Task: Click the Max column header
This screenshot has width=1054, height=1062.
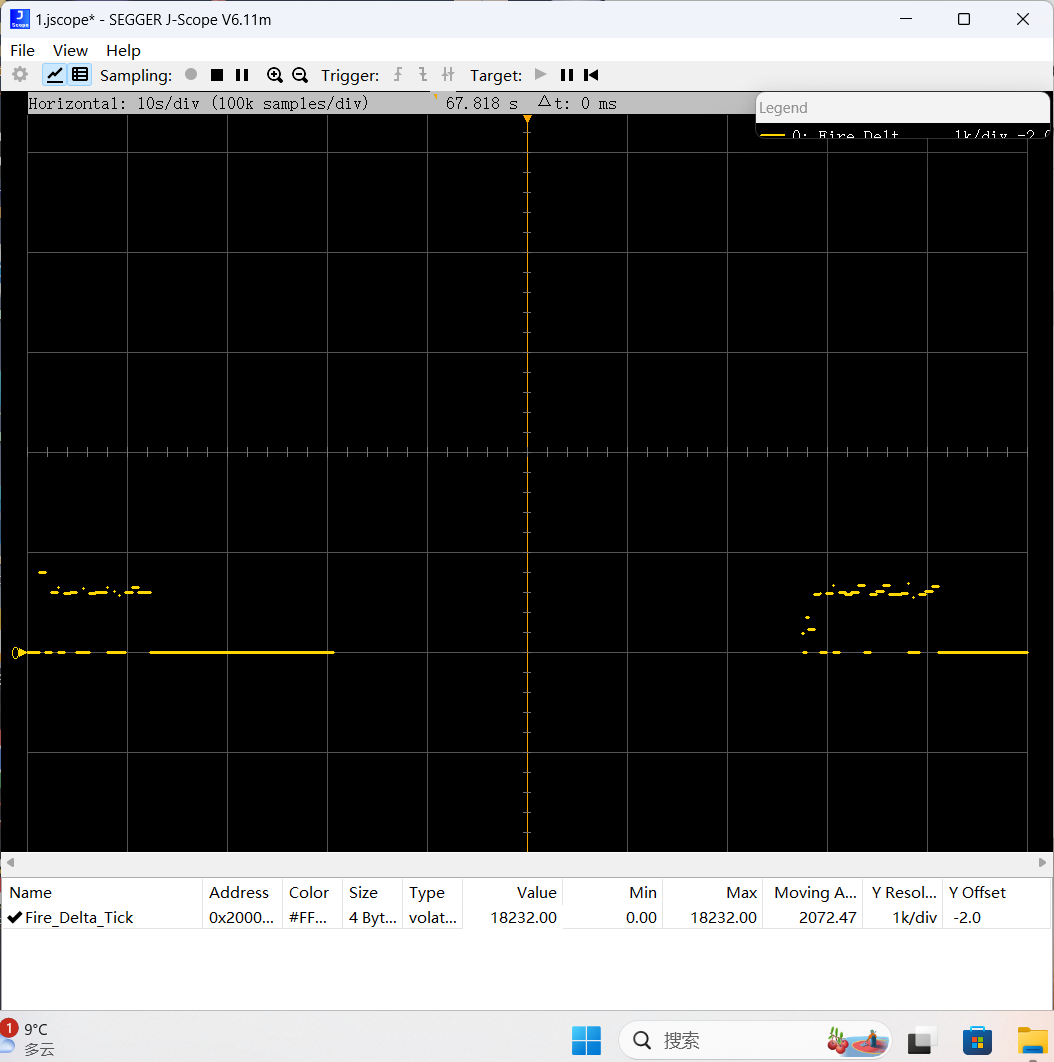Action: click(713, 892)
